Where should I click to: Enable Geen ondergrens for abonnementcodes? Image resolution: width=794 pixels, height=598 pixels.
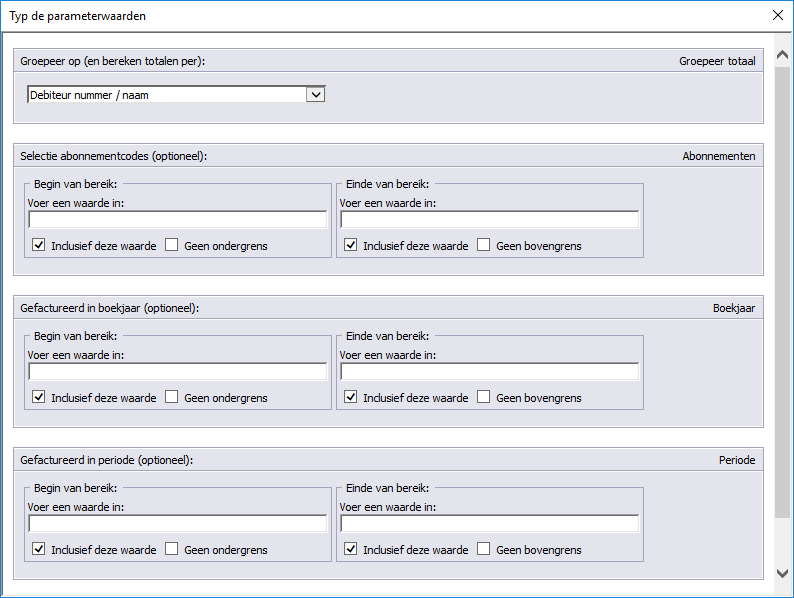tap(172, 245)
